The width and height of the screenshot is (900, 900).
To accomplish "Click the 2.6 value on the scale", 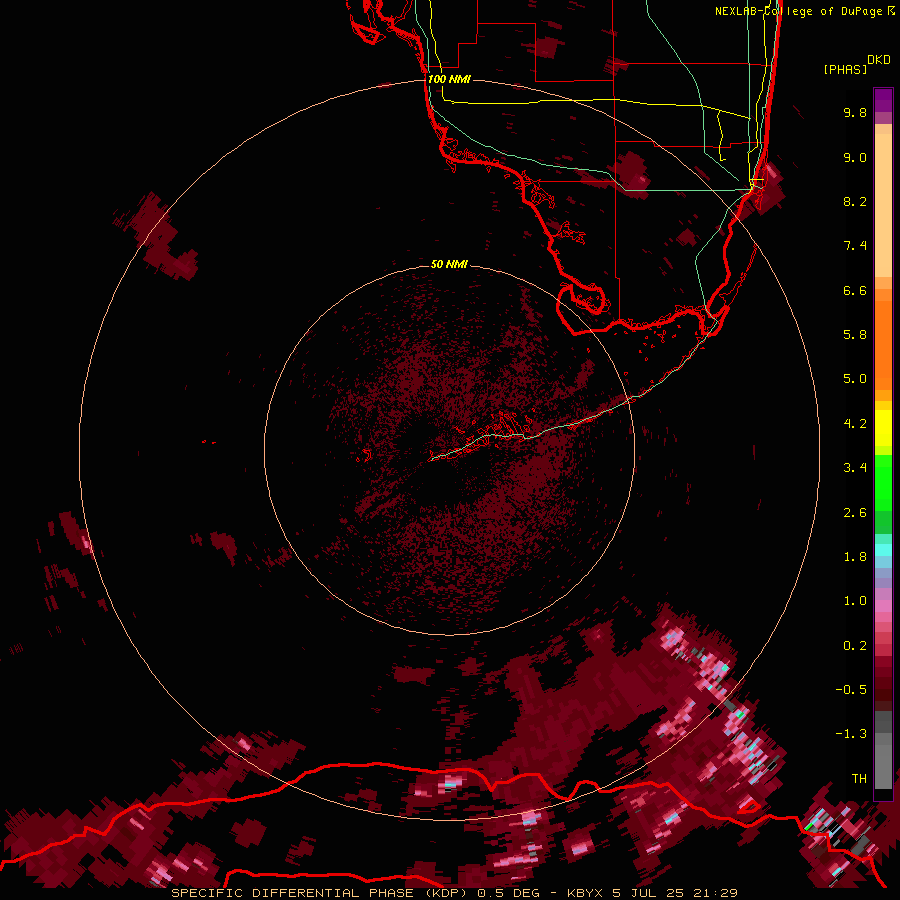I will [x=855, y=513].
